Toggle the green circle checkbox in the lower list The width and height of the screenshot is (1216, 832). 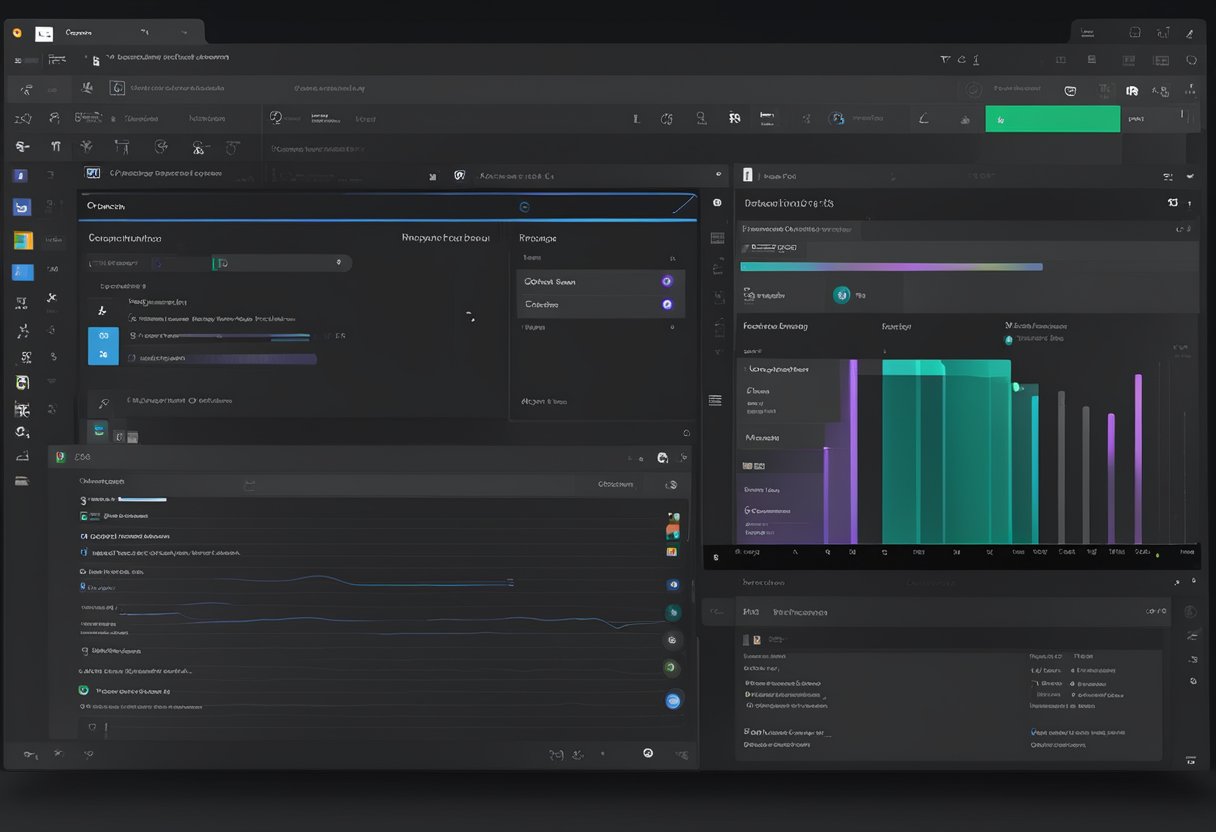[x=84, y=690]
